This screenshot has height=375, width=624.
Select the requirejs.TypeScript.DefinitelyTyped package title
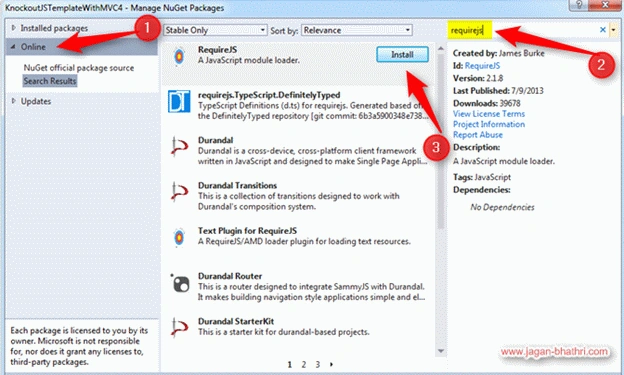[269, 95]
